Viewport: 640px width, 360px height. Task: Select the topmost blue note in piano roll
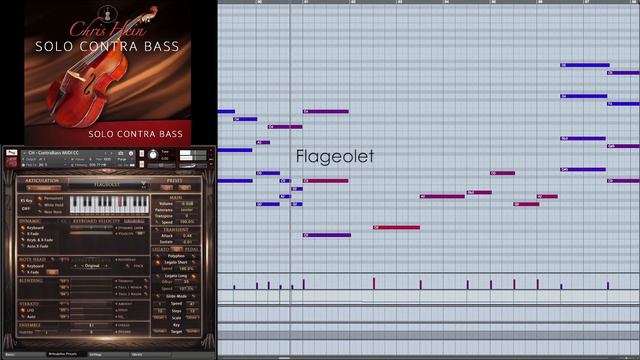pos(585,65)
